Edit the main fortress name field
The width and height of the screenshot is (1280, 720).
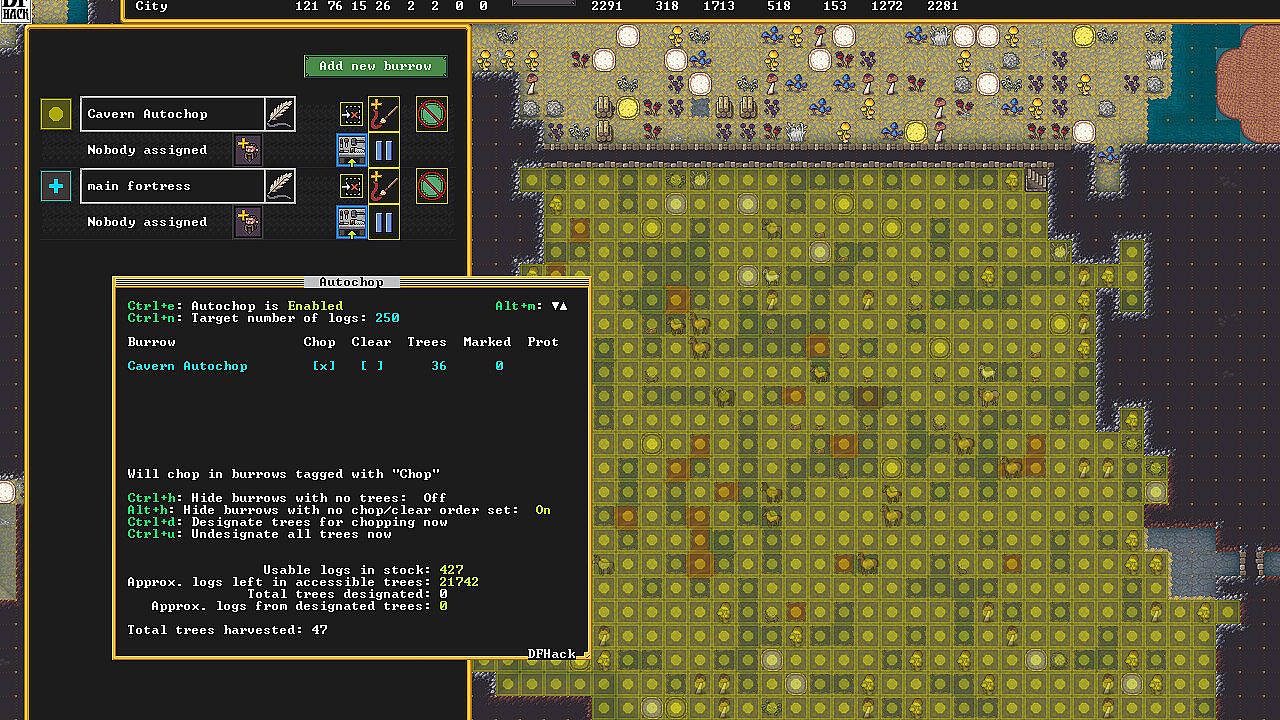tap(172, 186)
